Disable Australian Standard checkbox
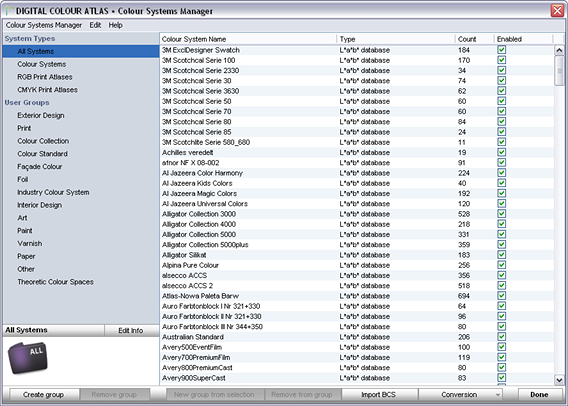Viewport: 568px width, 406px height. pos(501,337)
